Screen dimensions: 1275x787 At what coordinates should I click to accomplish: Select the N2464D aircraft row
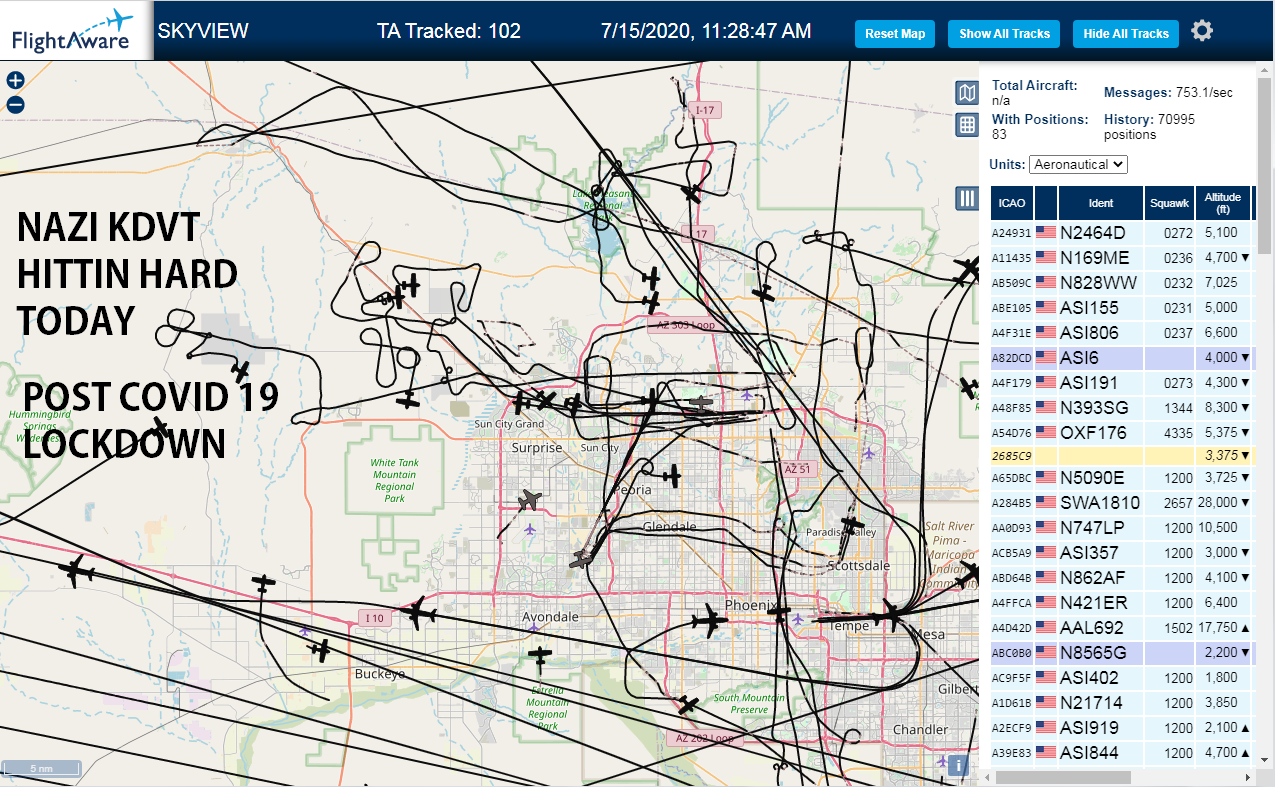click(1121, 232)
